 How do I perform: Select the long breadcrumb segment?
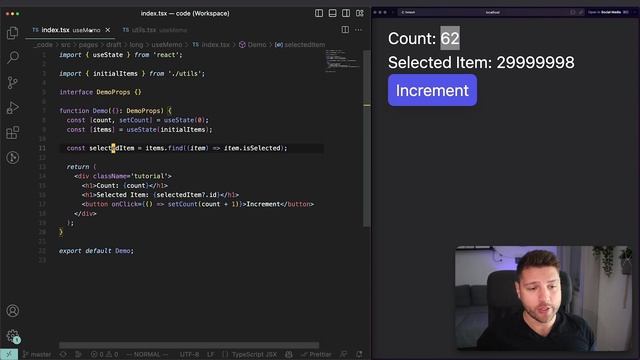(136, 44)
